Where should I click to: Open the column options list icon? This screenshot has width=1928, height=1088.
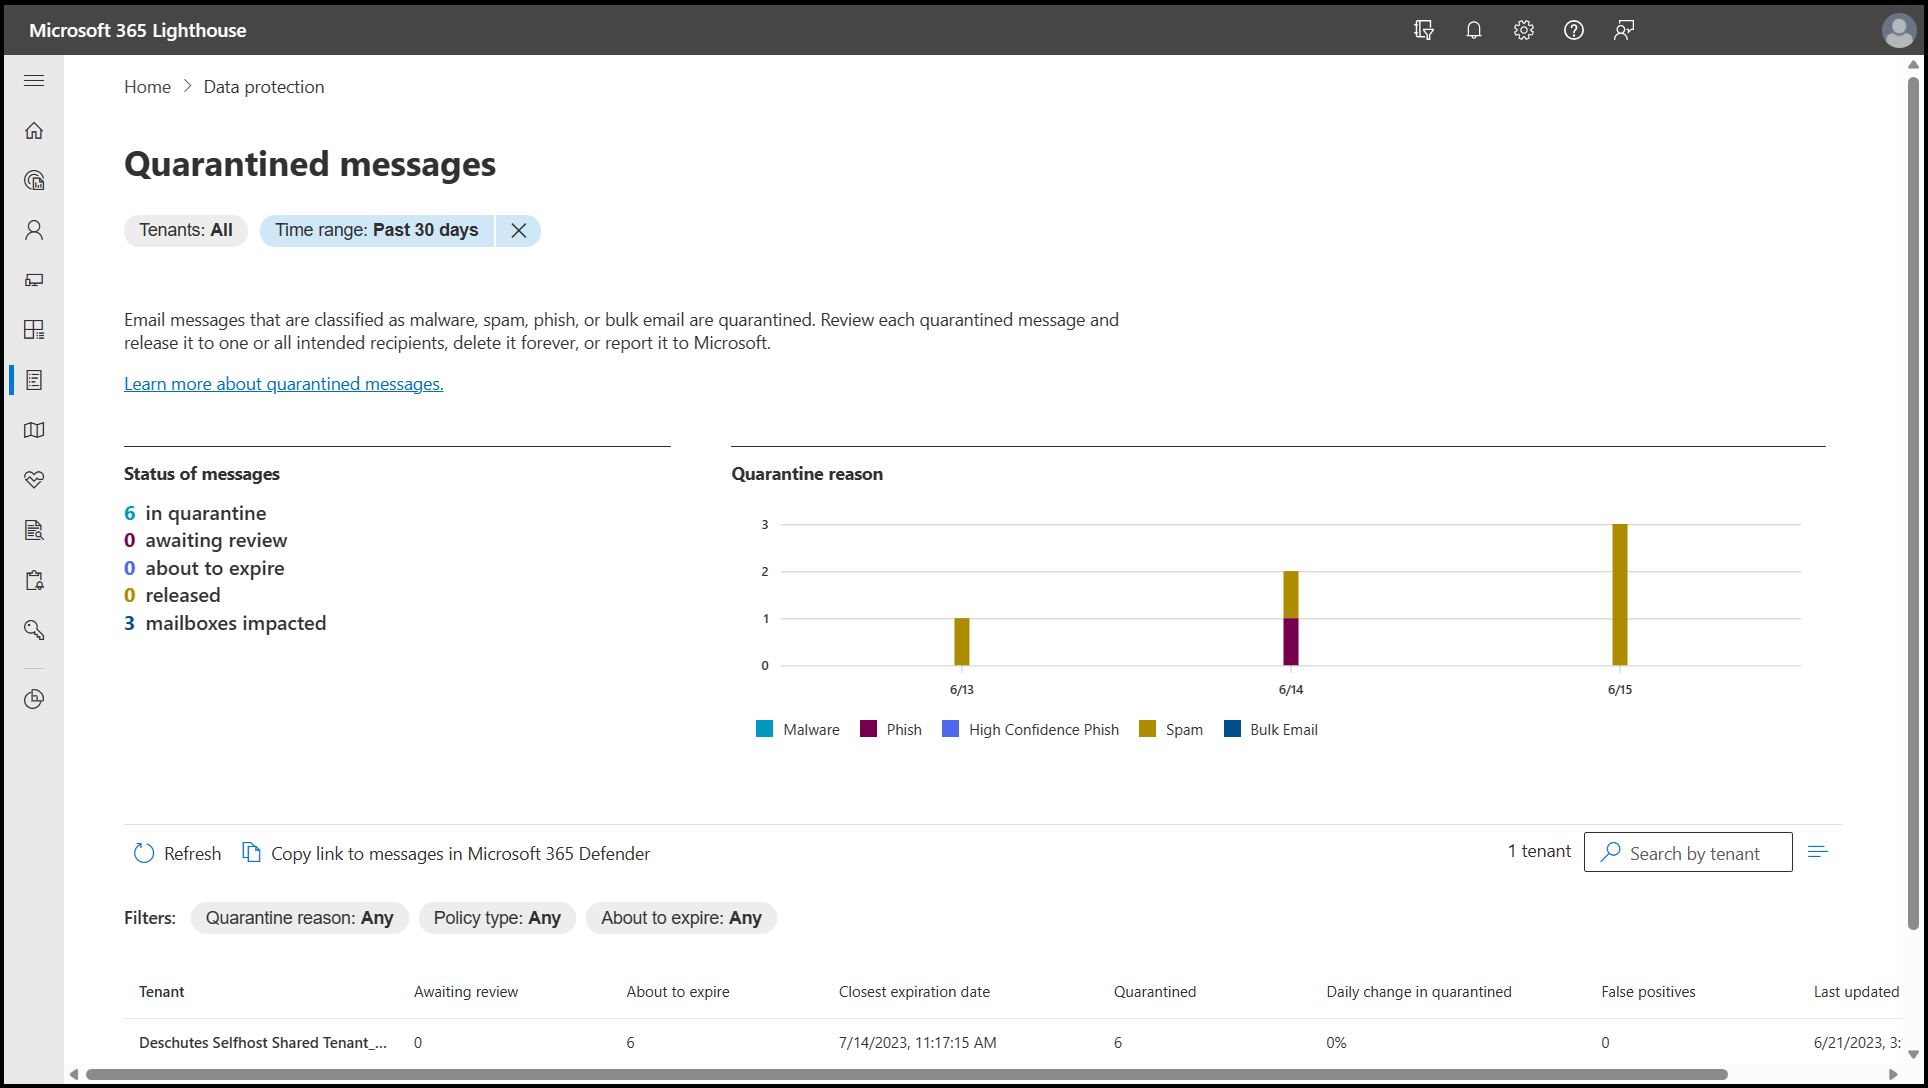1818,852
